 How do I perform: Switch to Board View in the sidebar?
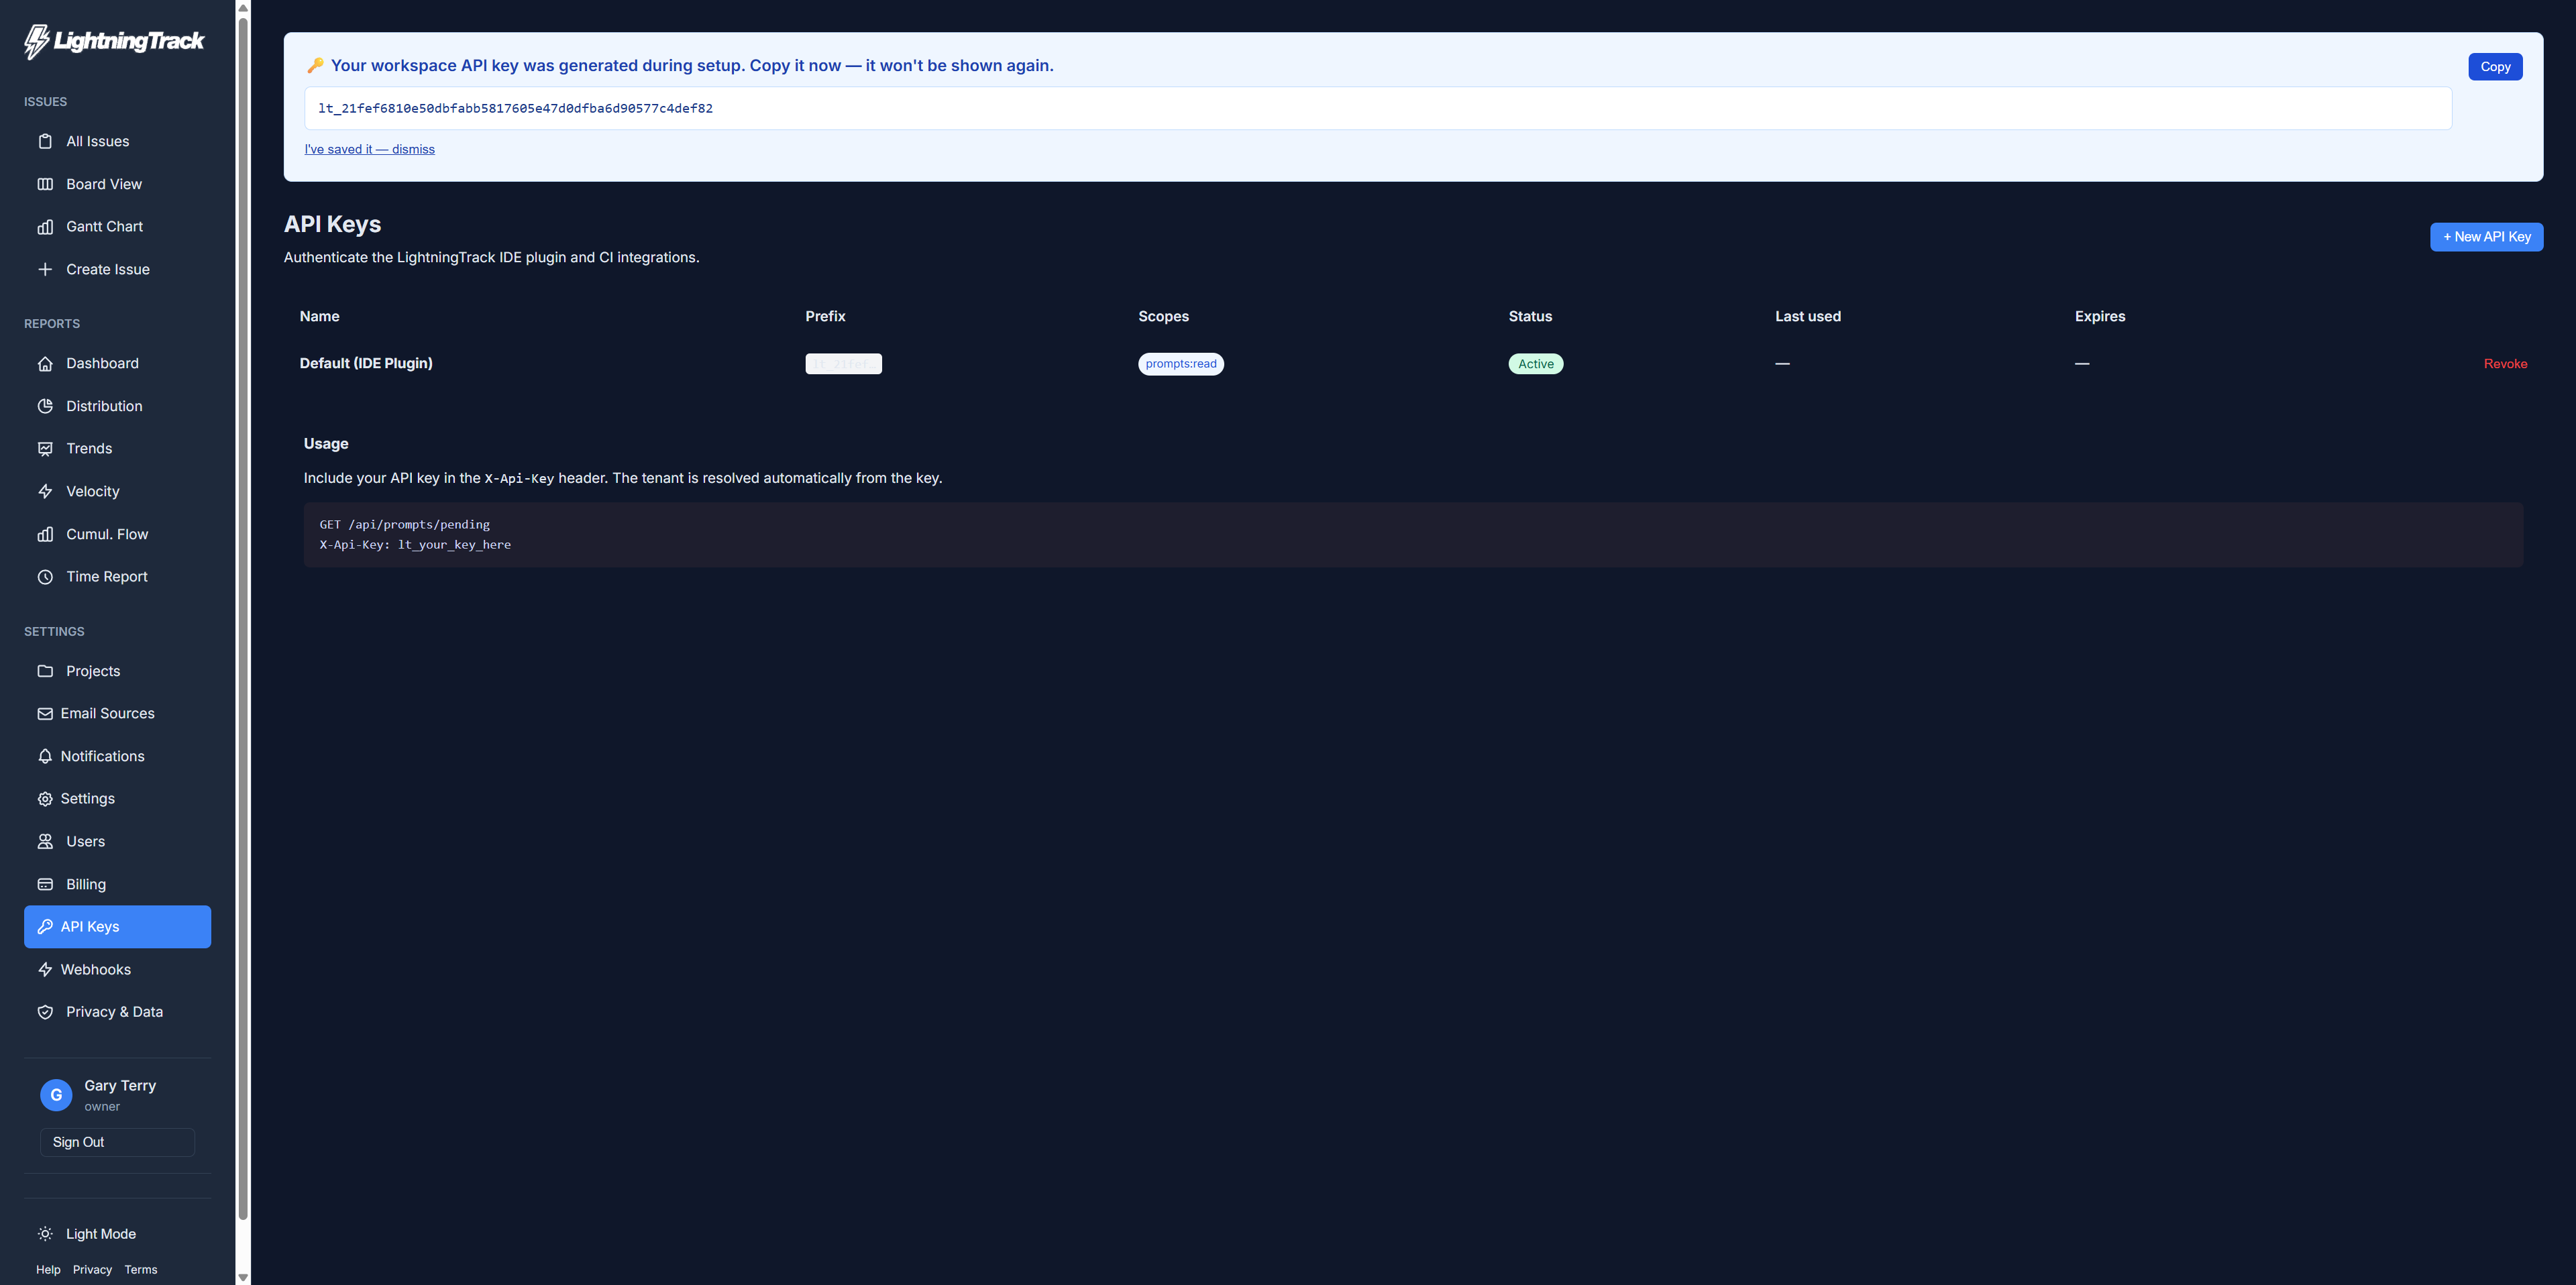pyautogui.click(x=103, y=184)
